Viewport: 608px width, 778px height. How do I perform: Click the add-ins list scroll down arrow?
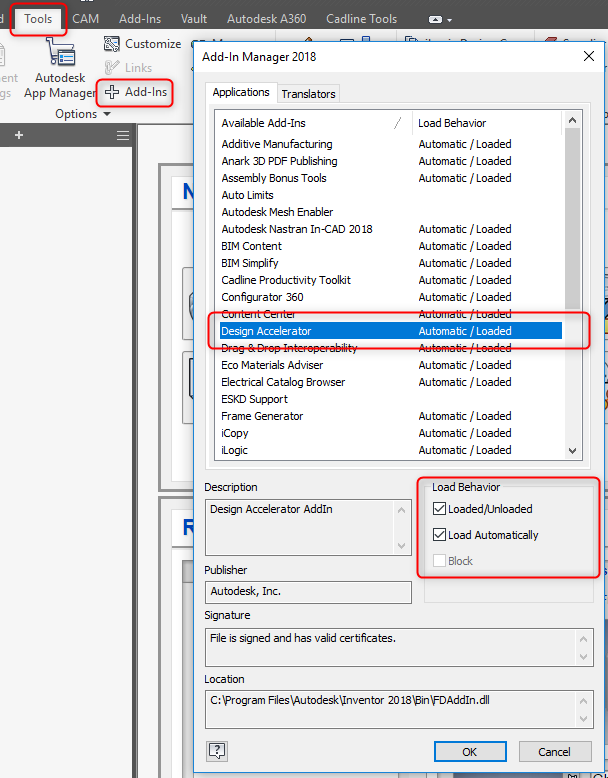pos(572,451)
